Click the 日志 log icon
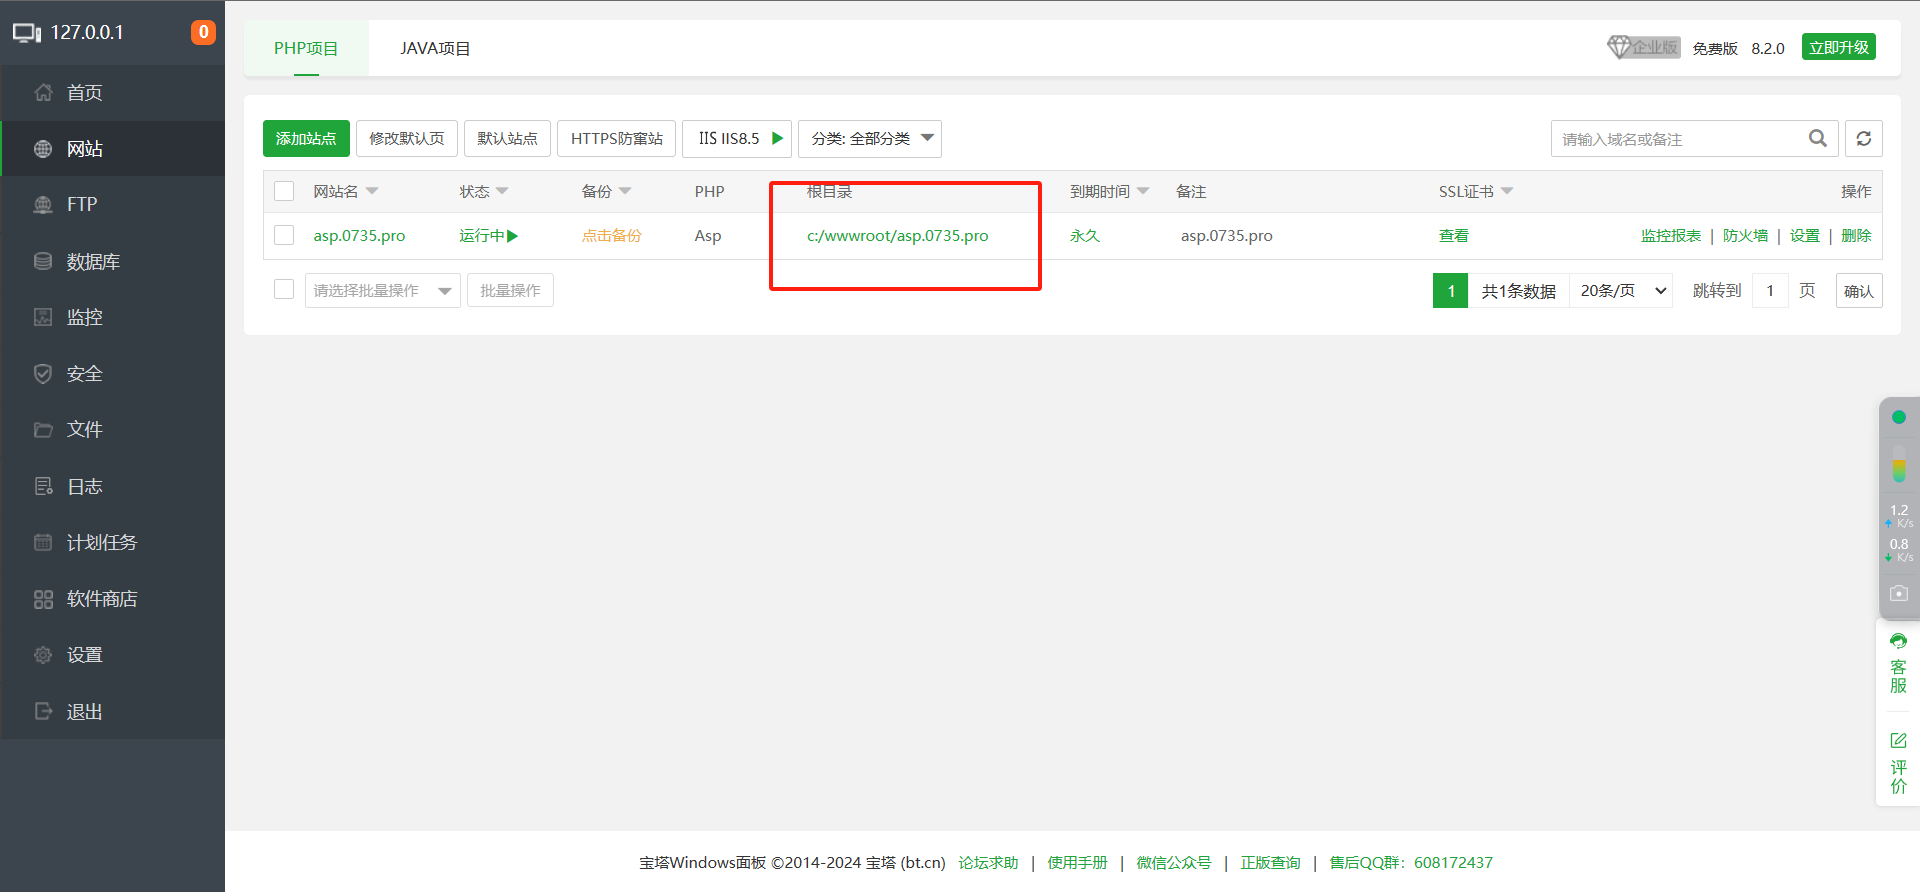The image size is (1920, 892). click(x=43, y=486)
